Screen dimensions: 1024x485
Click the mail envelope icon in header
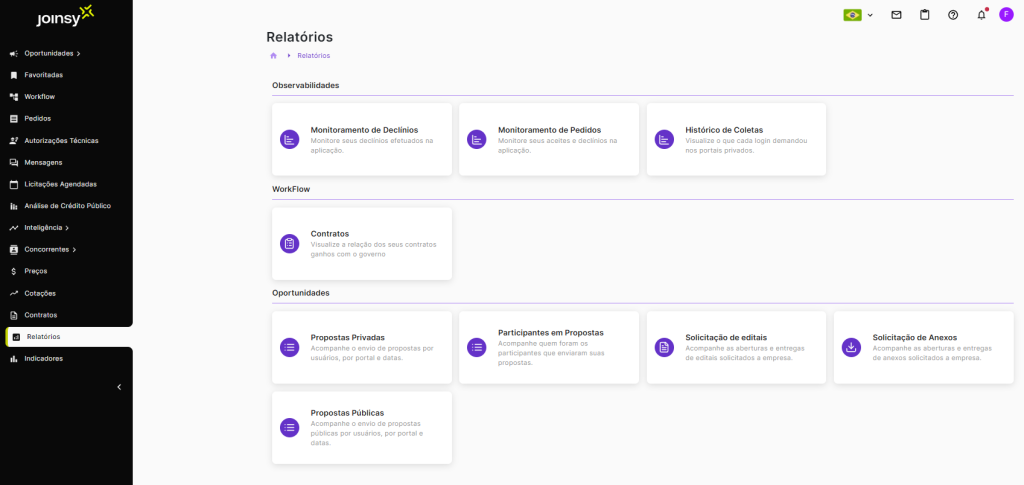click(x=896, y=15)
